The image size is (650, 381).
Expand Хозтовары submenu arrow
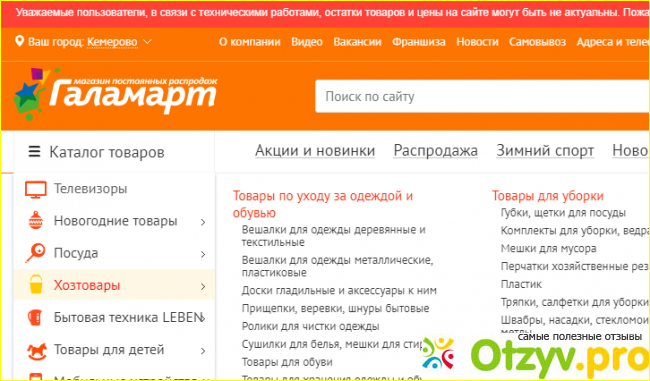point(203,286)
